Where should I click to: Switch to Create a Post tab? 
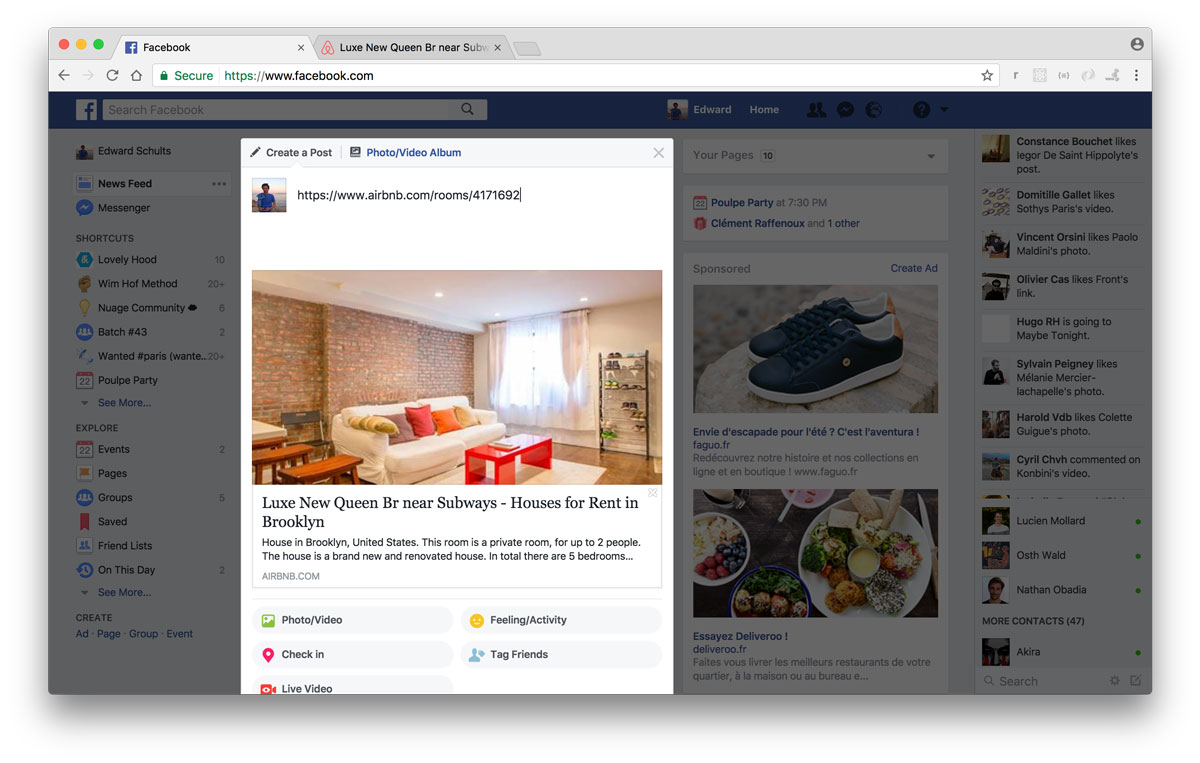pos(291,153)
